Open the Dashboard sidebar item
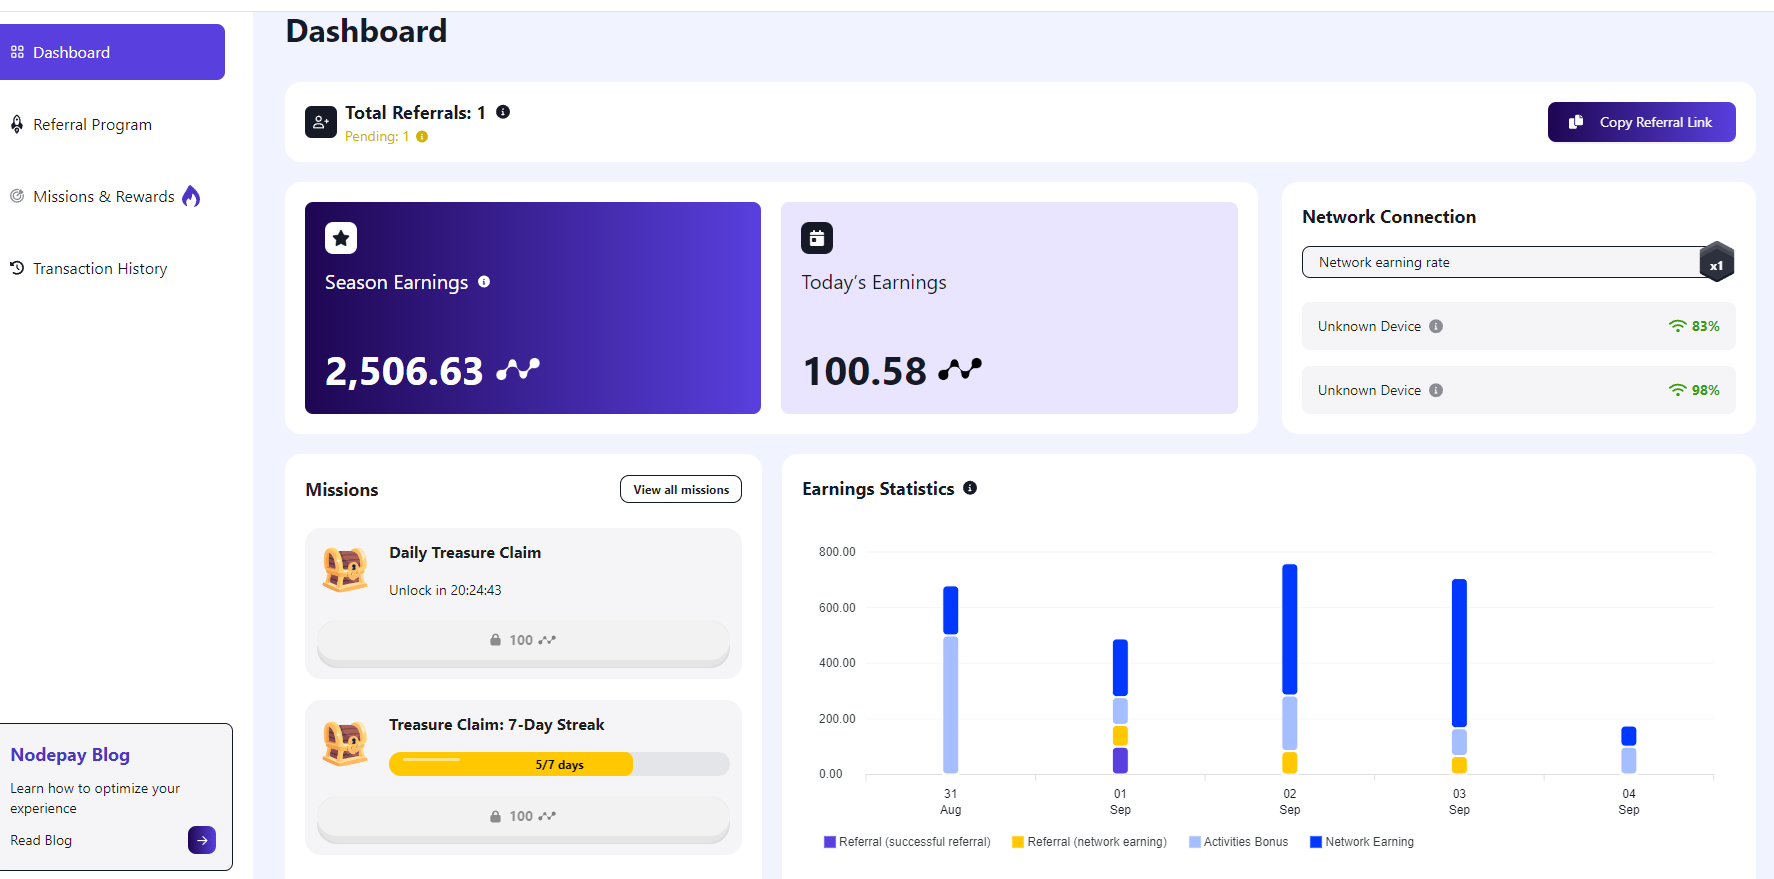The width and height of the screenshot is (1774, 879). 112,52
